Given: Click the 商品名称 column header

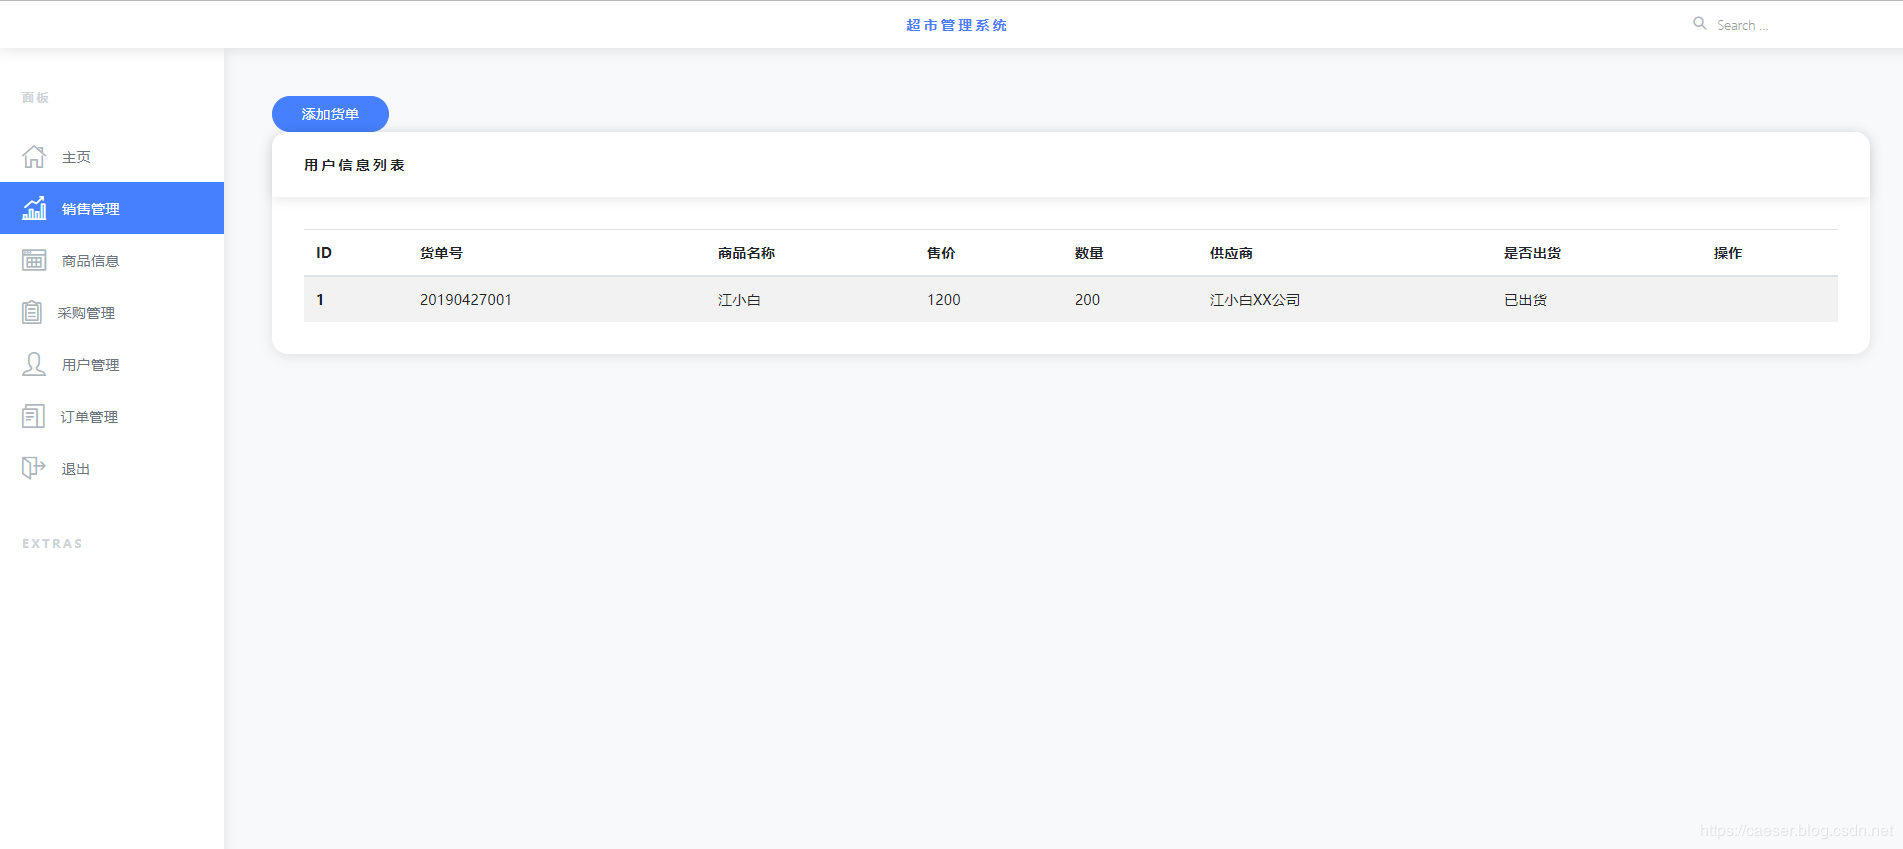Looking at the screenshot, I should (746, 253).
